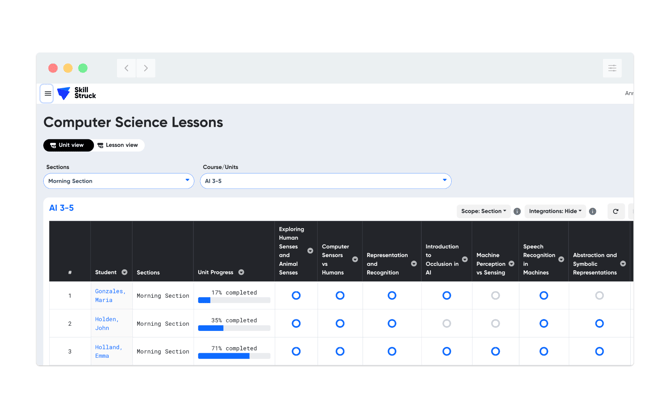Click sort icon on Student column

click(x=124, y=272)
